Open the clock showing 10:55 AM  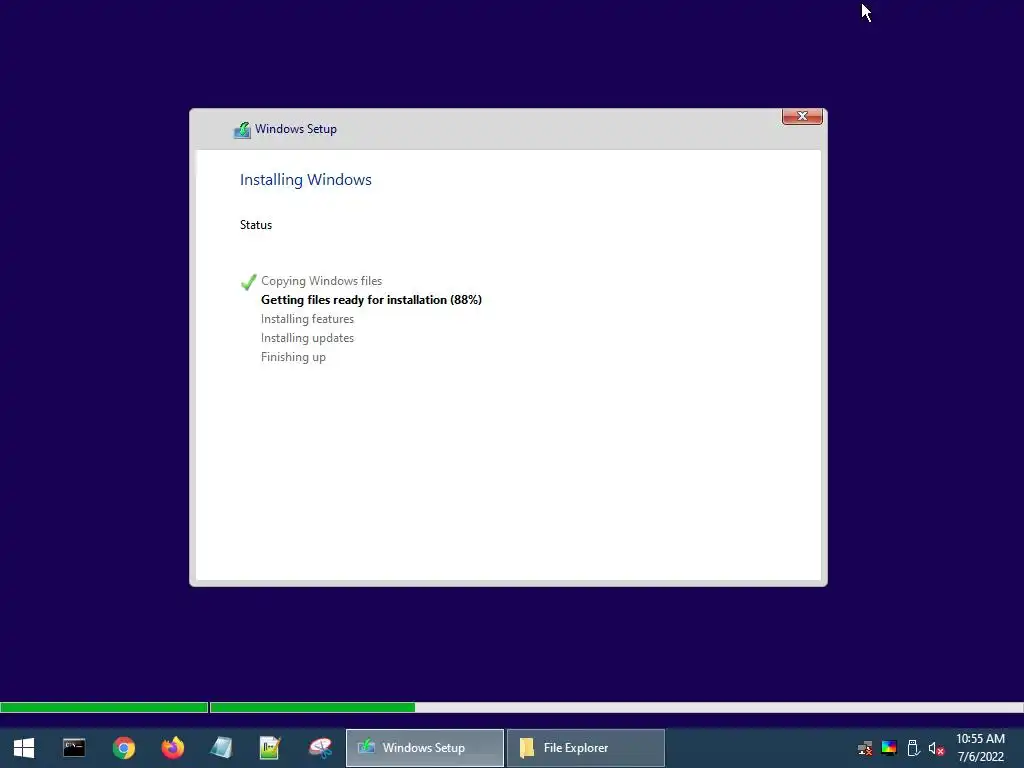[x=980, y=739]
